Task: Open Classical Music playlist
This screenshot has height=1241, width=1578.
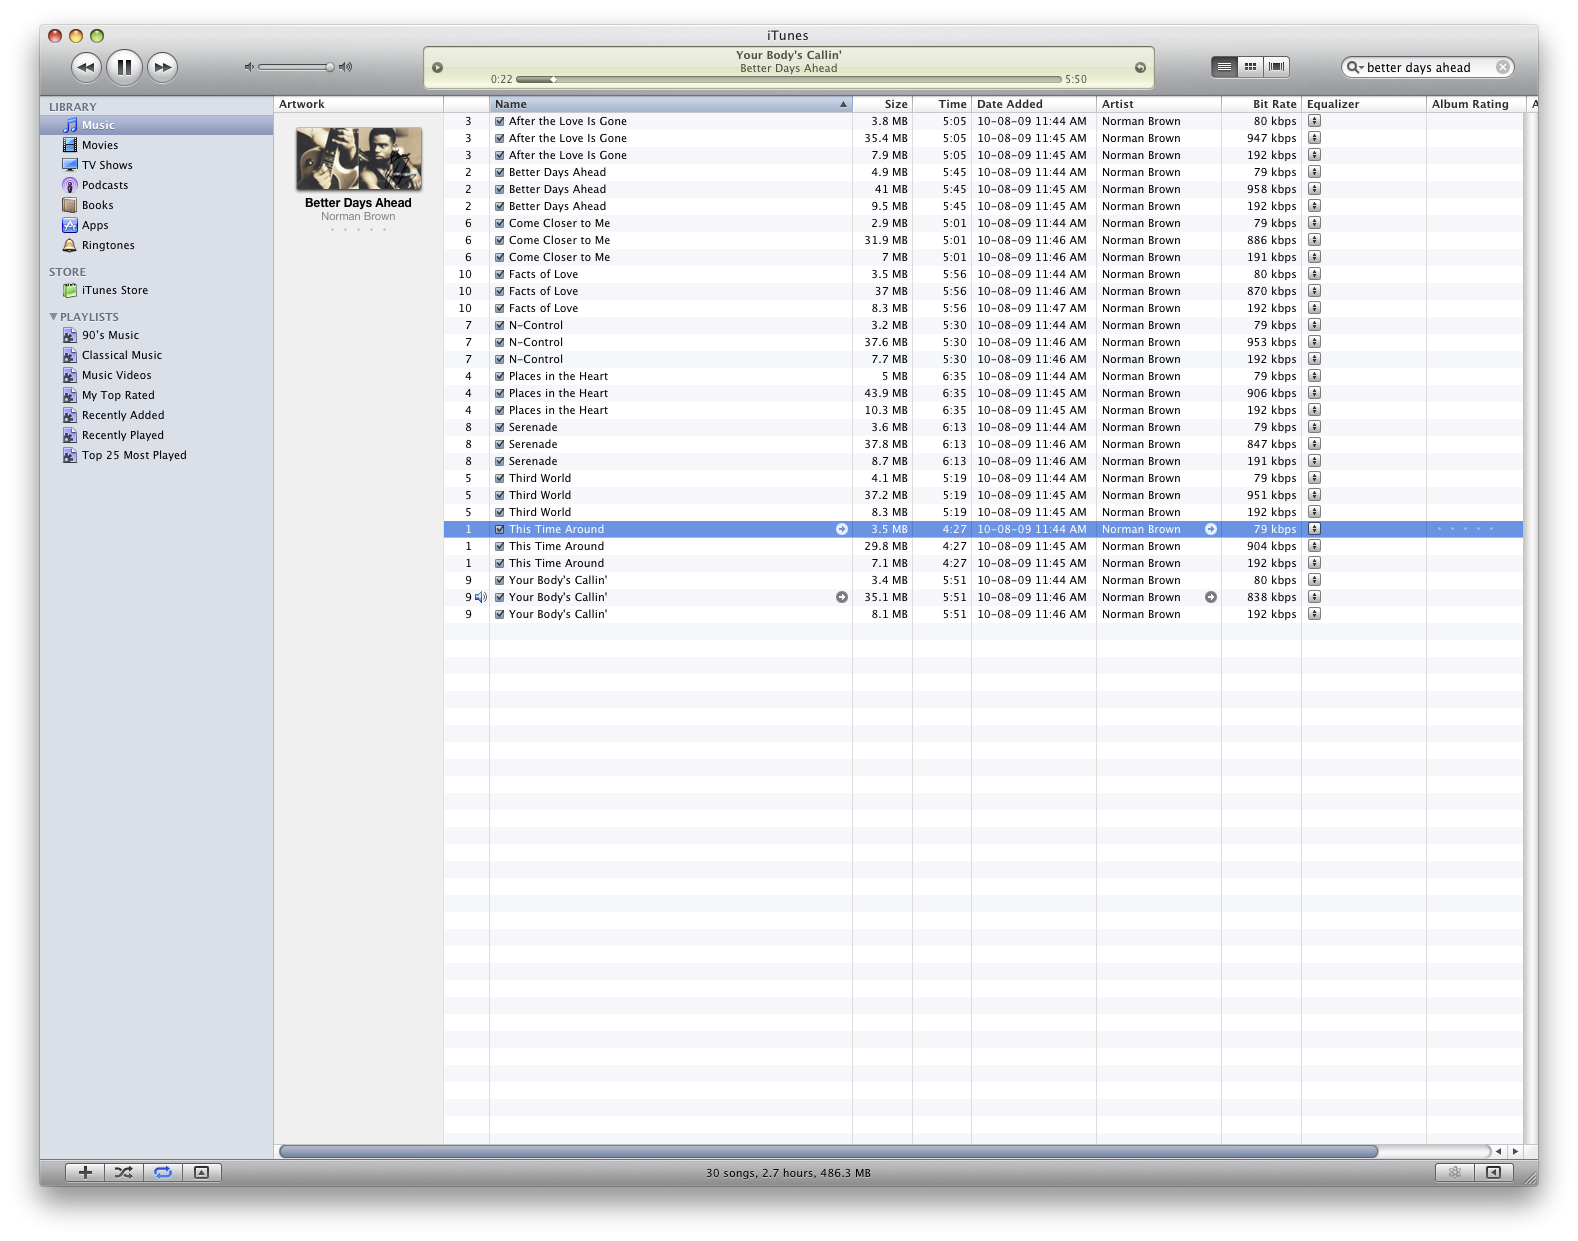Action: (156, 355)
